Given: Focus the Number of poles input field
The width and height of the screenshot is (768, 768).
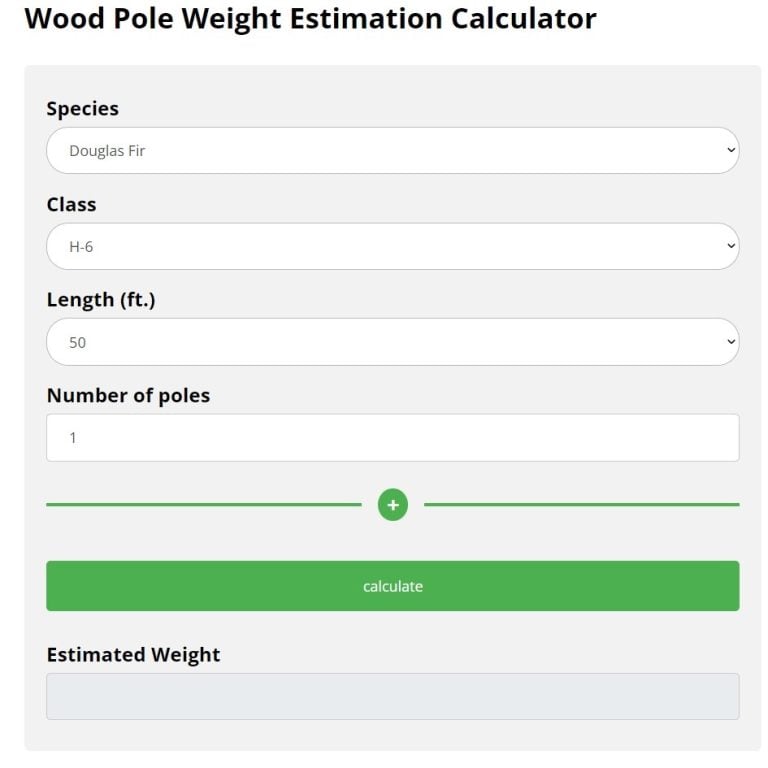Looking at the screenshot, I should click(x=392, y=438).
